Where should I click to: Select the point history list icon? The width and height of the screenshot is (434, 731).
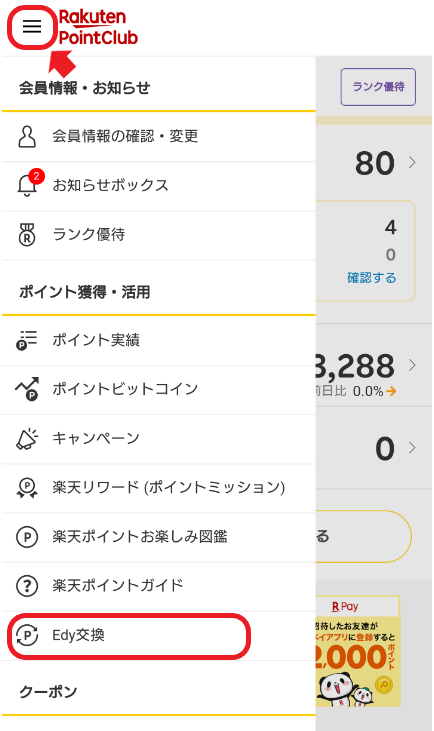[27, 340]
